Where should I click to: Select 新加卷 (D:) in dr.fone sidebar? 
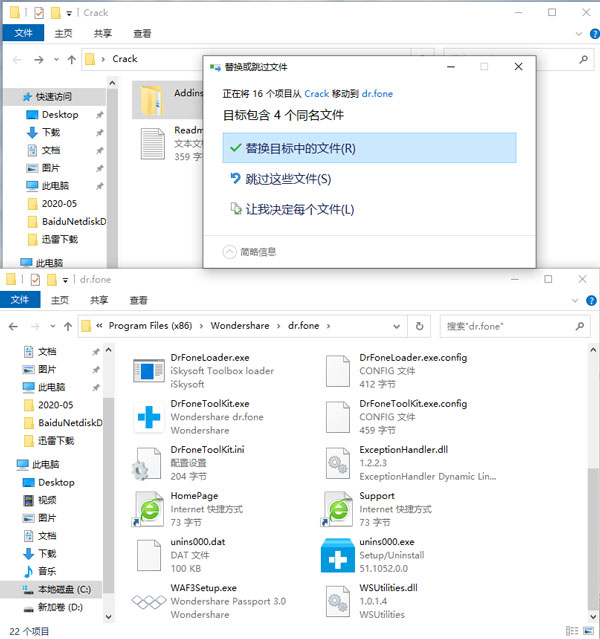60,607
